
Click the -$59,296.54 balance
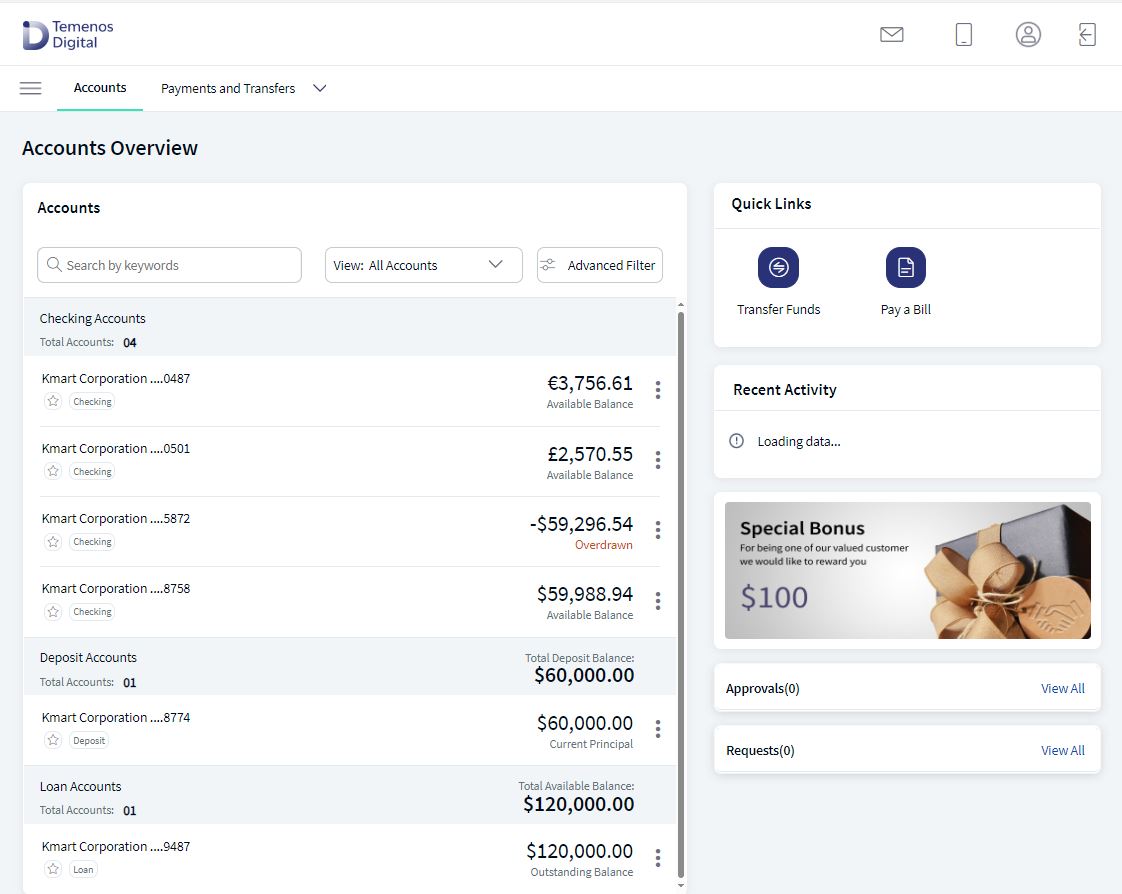(x=581, y=524)
